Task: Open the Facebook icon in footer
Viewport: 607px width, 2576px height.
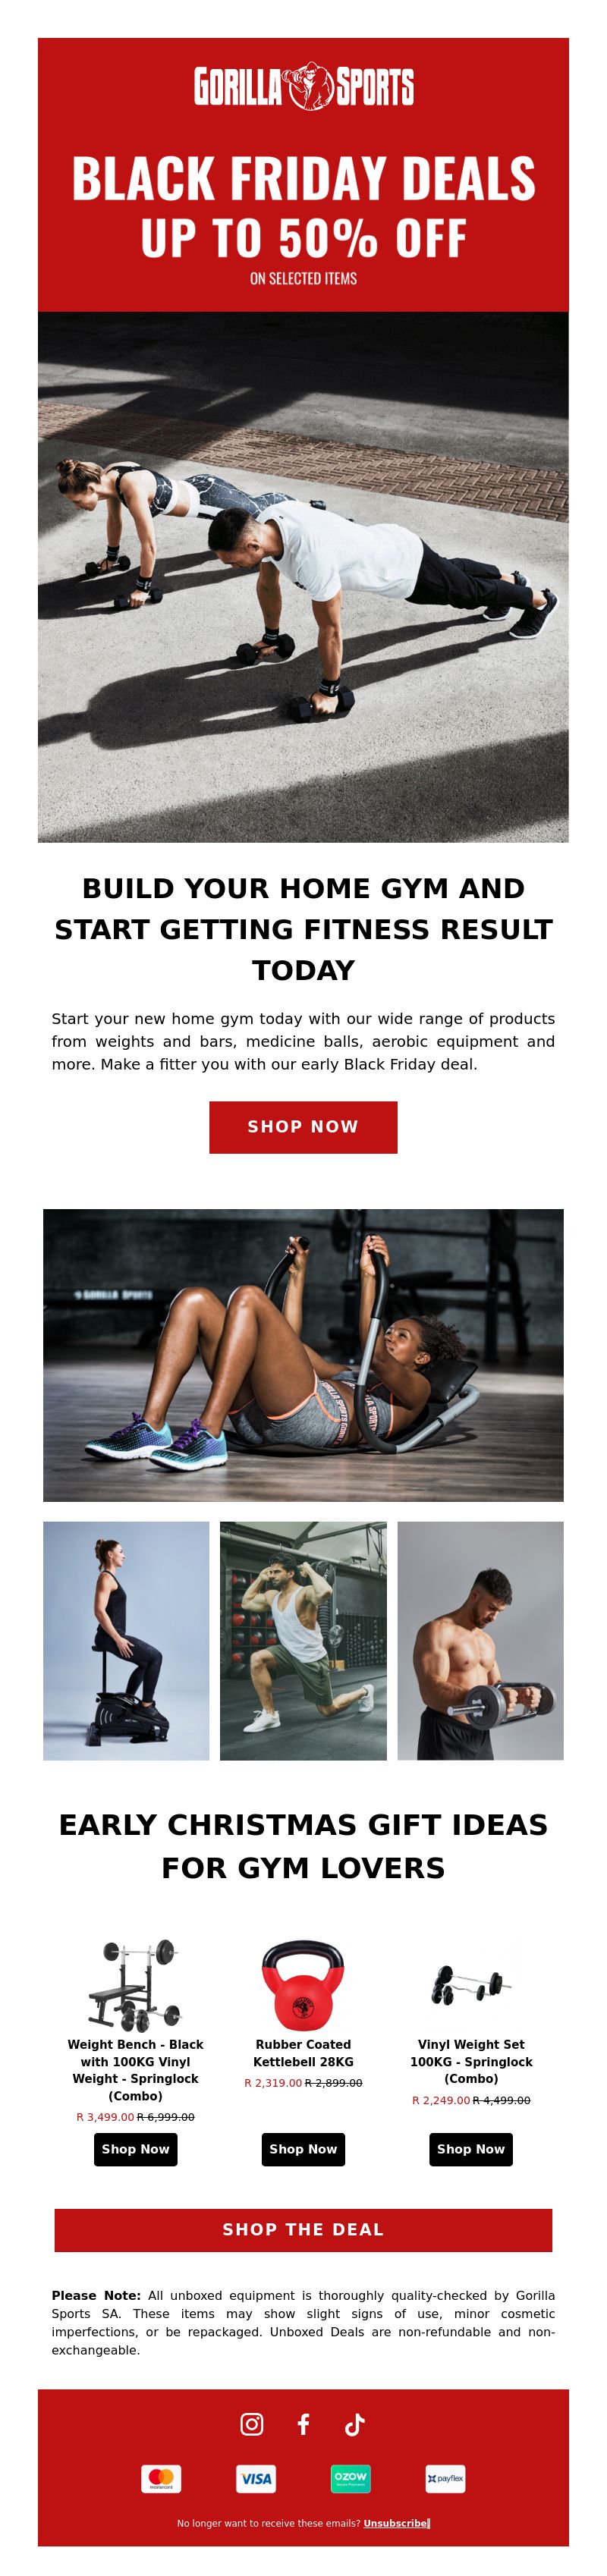Action: [303, 2423]
